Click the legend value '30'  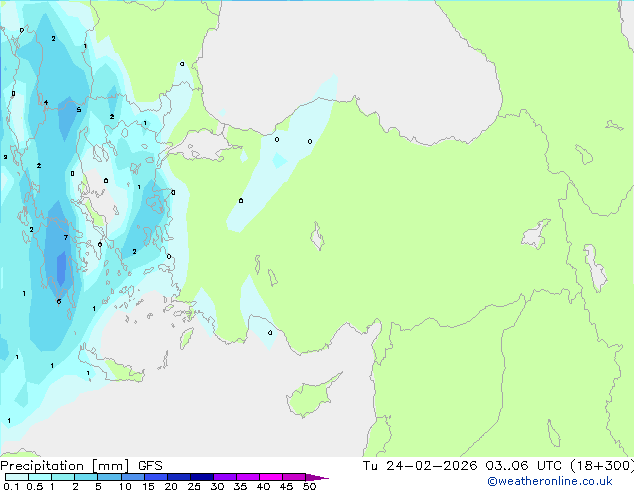pyautogui.click(x=217, y=486)
